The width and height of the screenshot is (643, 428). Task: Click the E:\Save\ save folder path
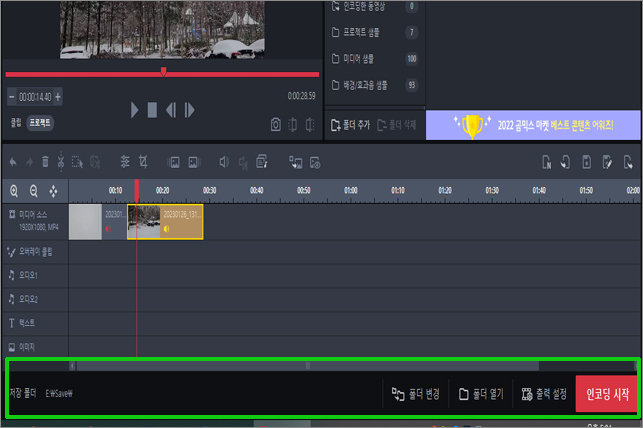pyautogui.click(x=59, y=394)
